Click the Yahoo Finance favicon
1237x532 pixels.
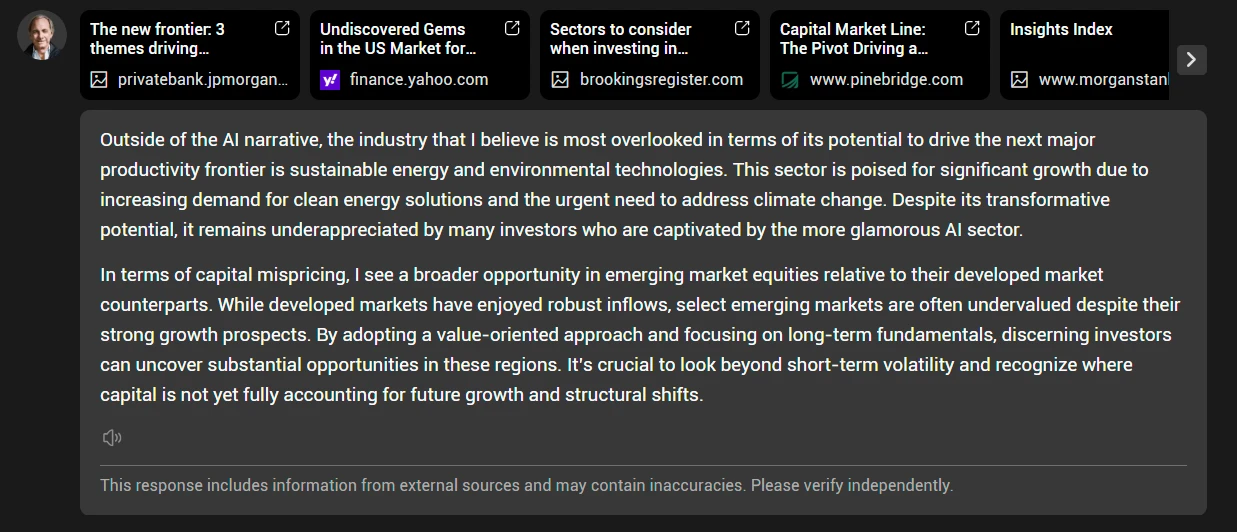(330, 80)
